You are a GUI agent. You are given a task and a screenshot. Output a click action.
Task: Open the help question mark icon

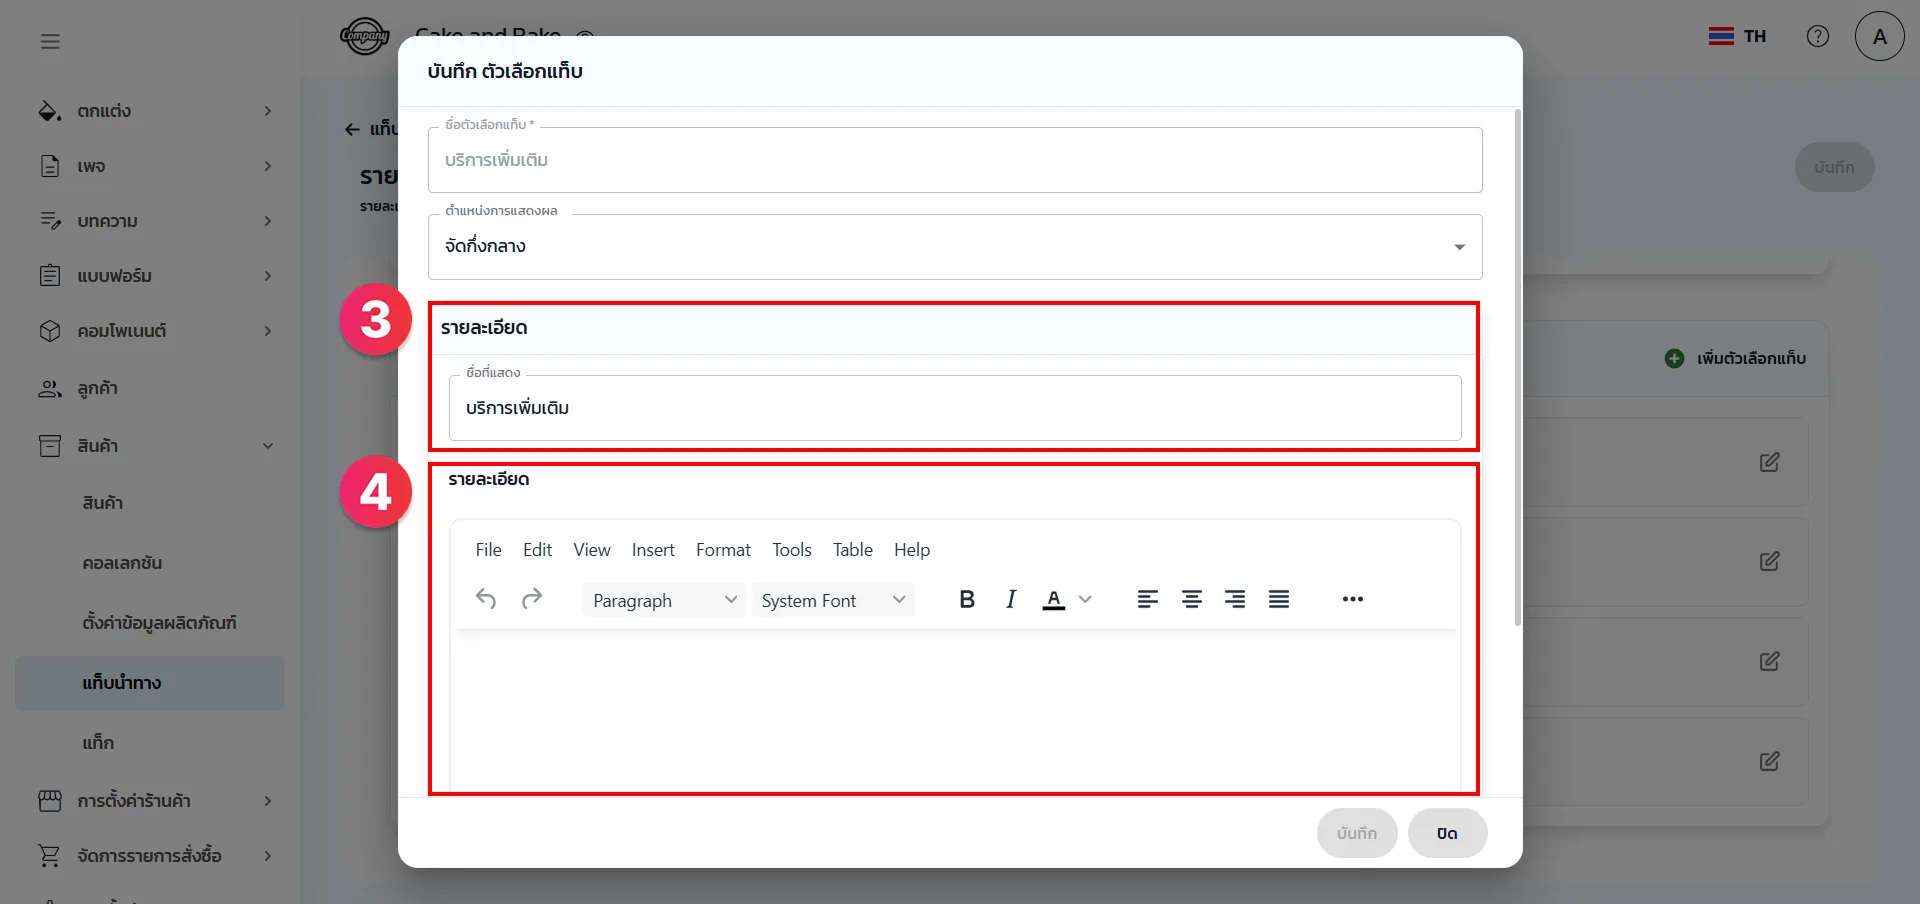(1817, 36)
